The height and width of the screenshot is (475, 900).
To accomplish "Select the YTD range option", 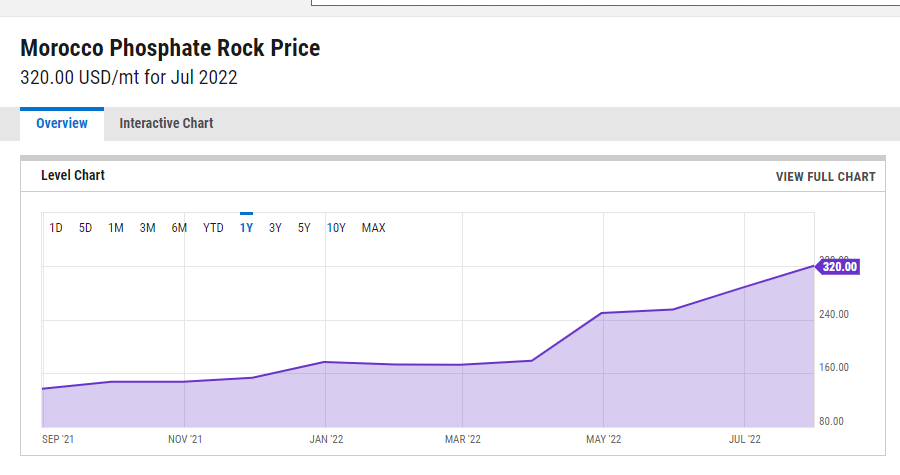I will pos(213,228).
